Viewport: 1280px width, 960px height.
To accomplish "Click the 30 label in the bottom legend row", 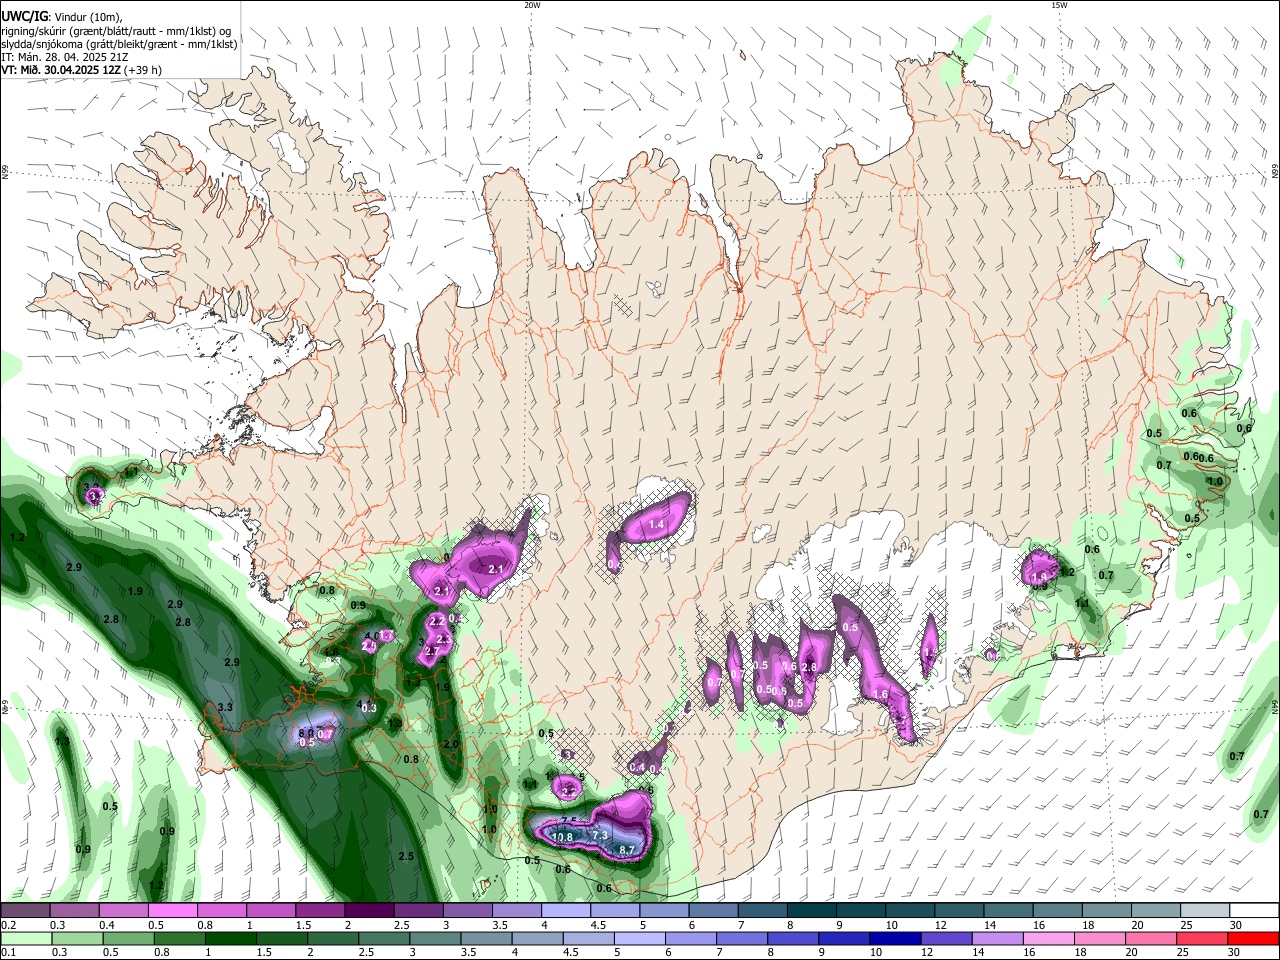I will (1236, 952).
